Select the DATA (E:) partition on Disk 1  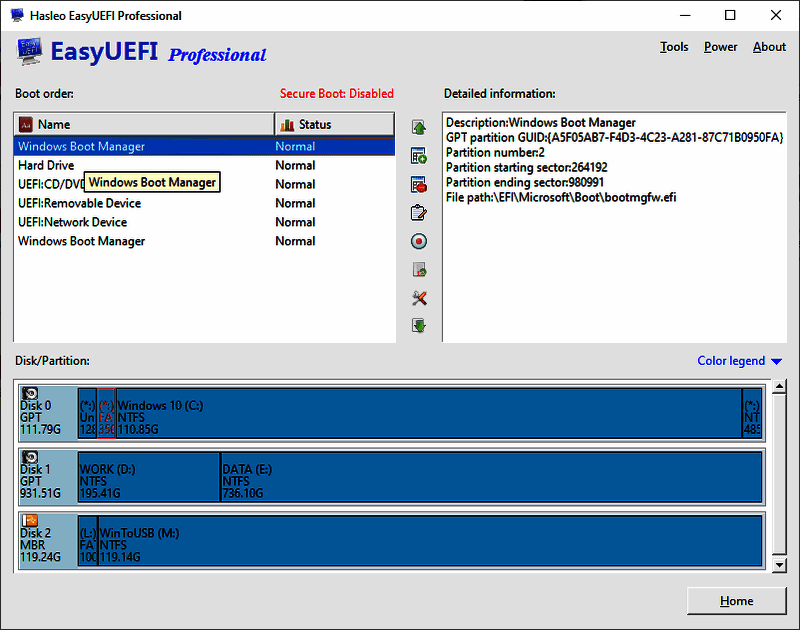490,480
